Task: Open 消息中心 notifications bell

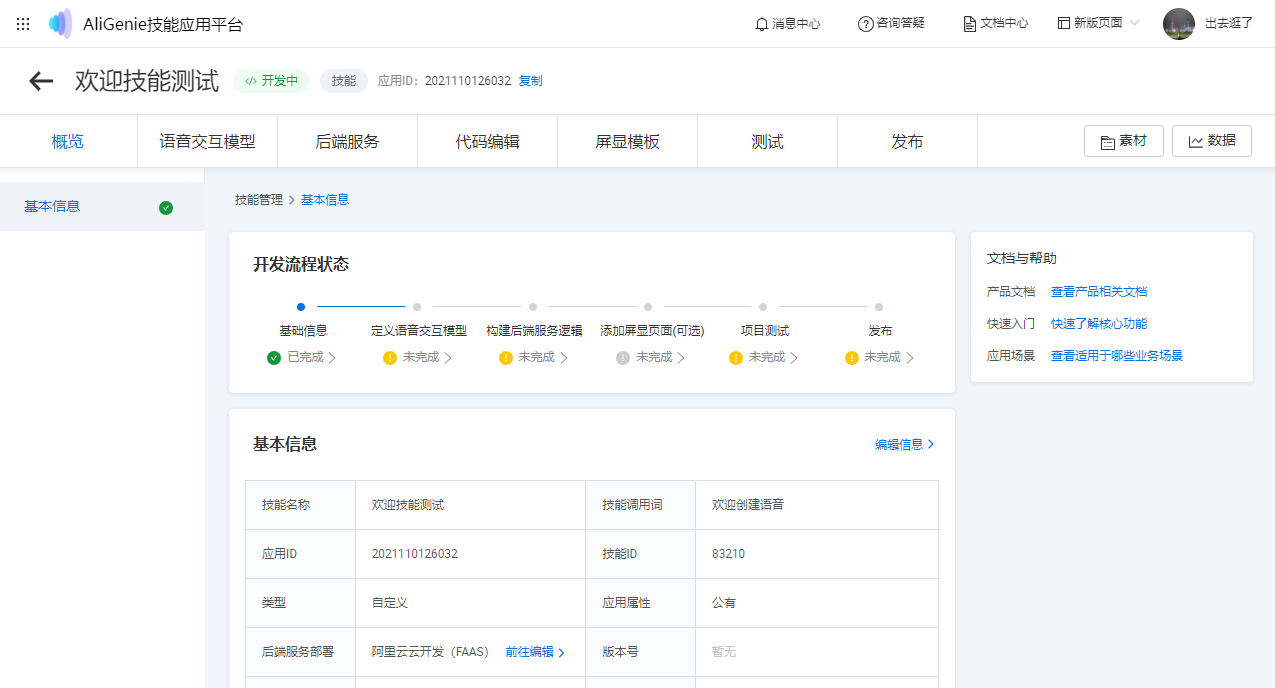Action: 788,23
